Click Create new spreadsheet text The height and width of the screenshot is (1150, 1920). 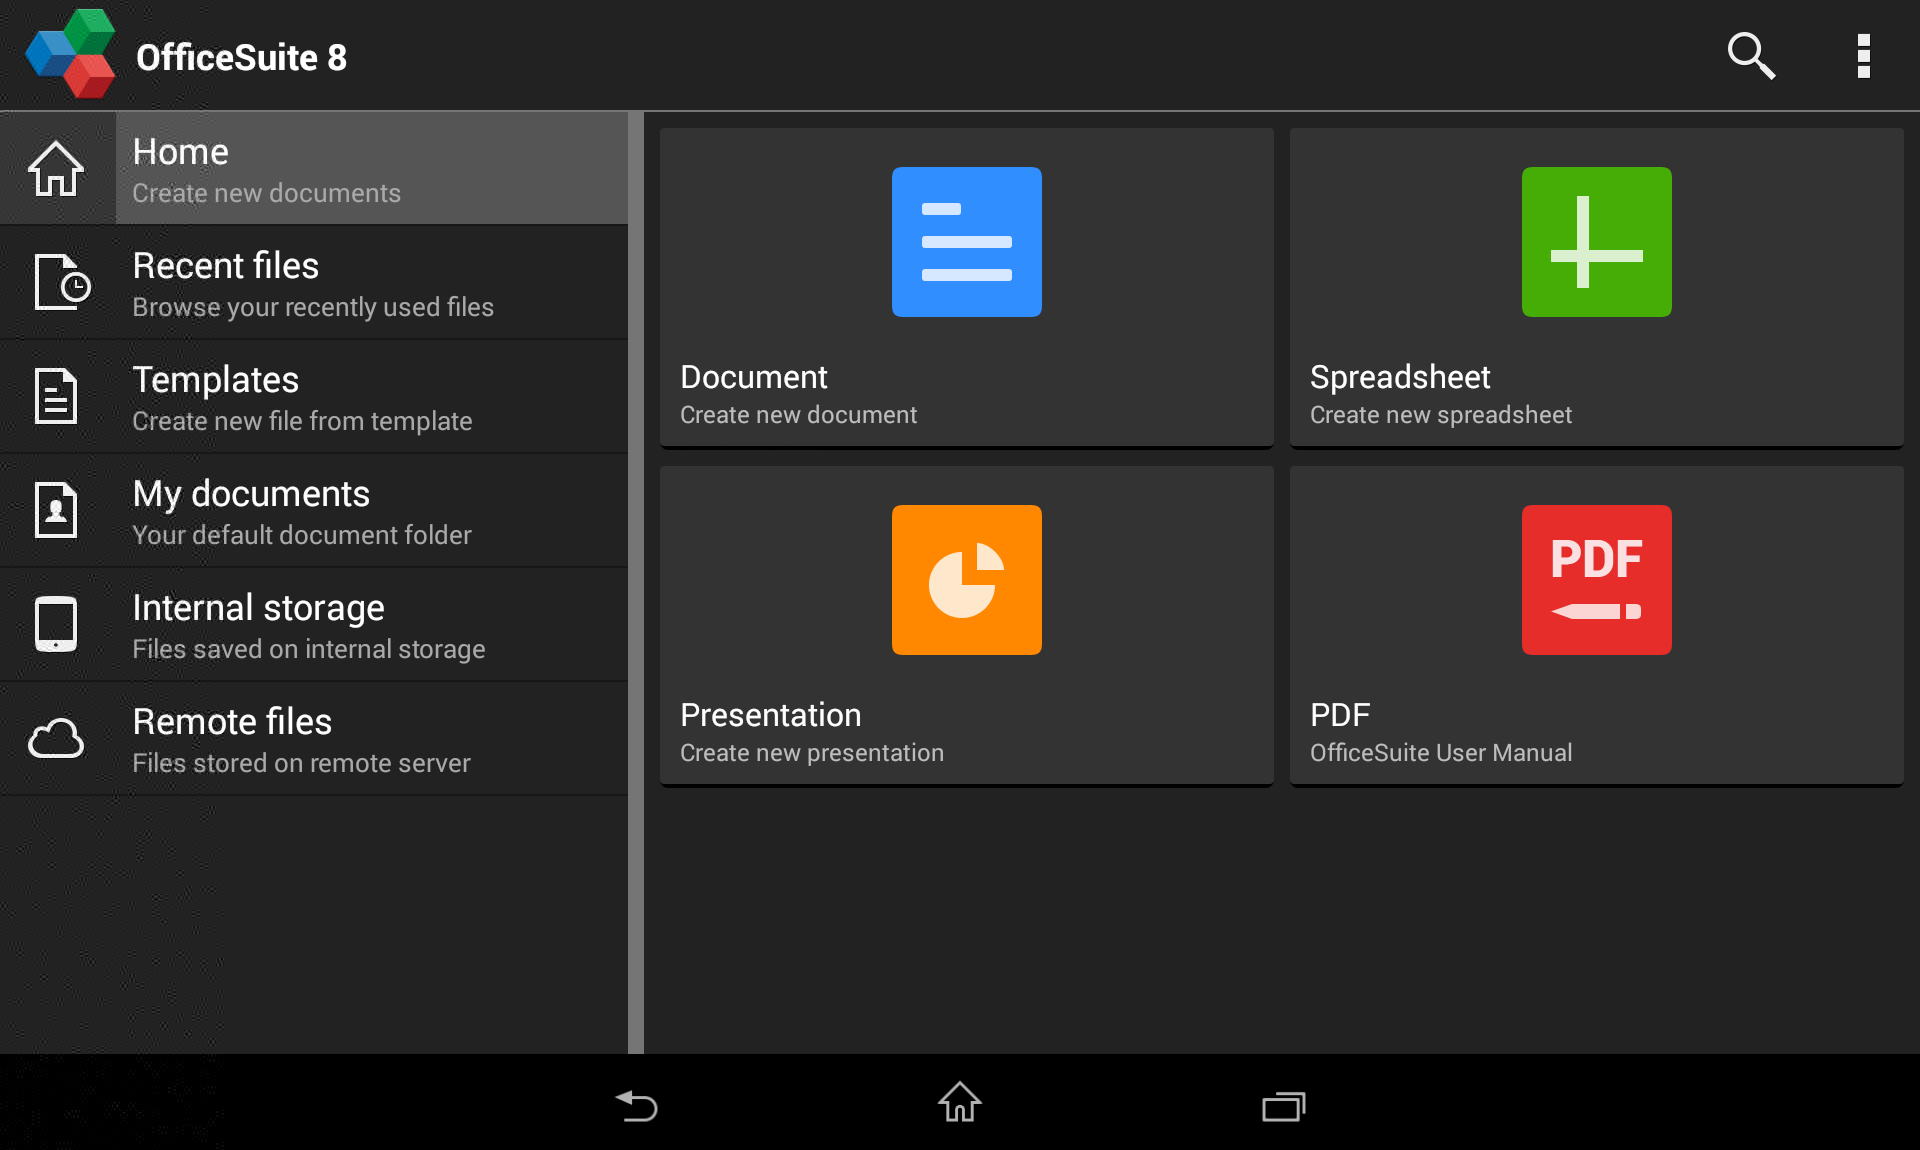pos(1440,415)
